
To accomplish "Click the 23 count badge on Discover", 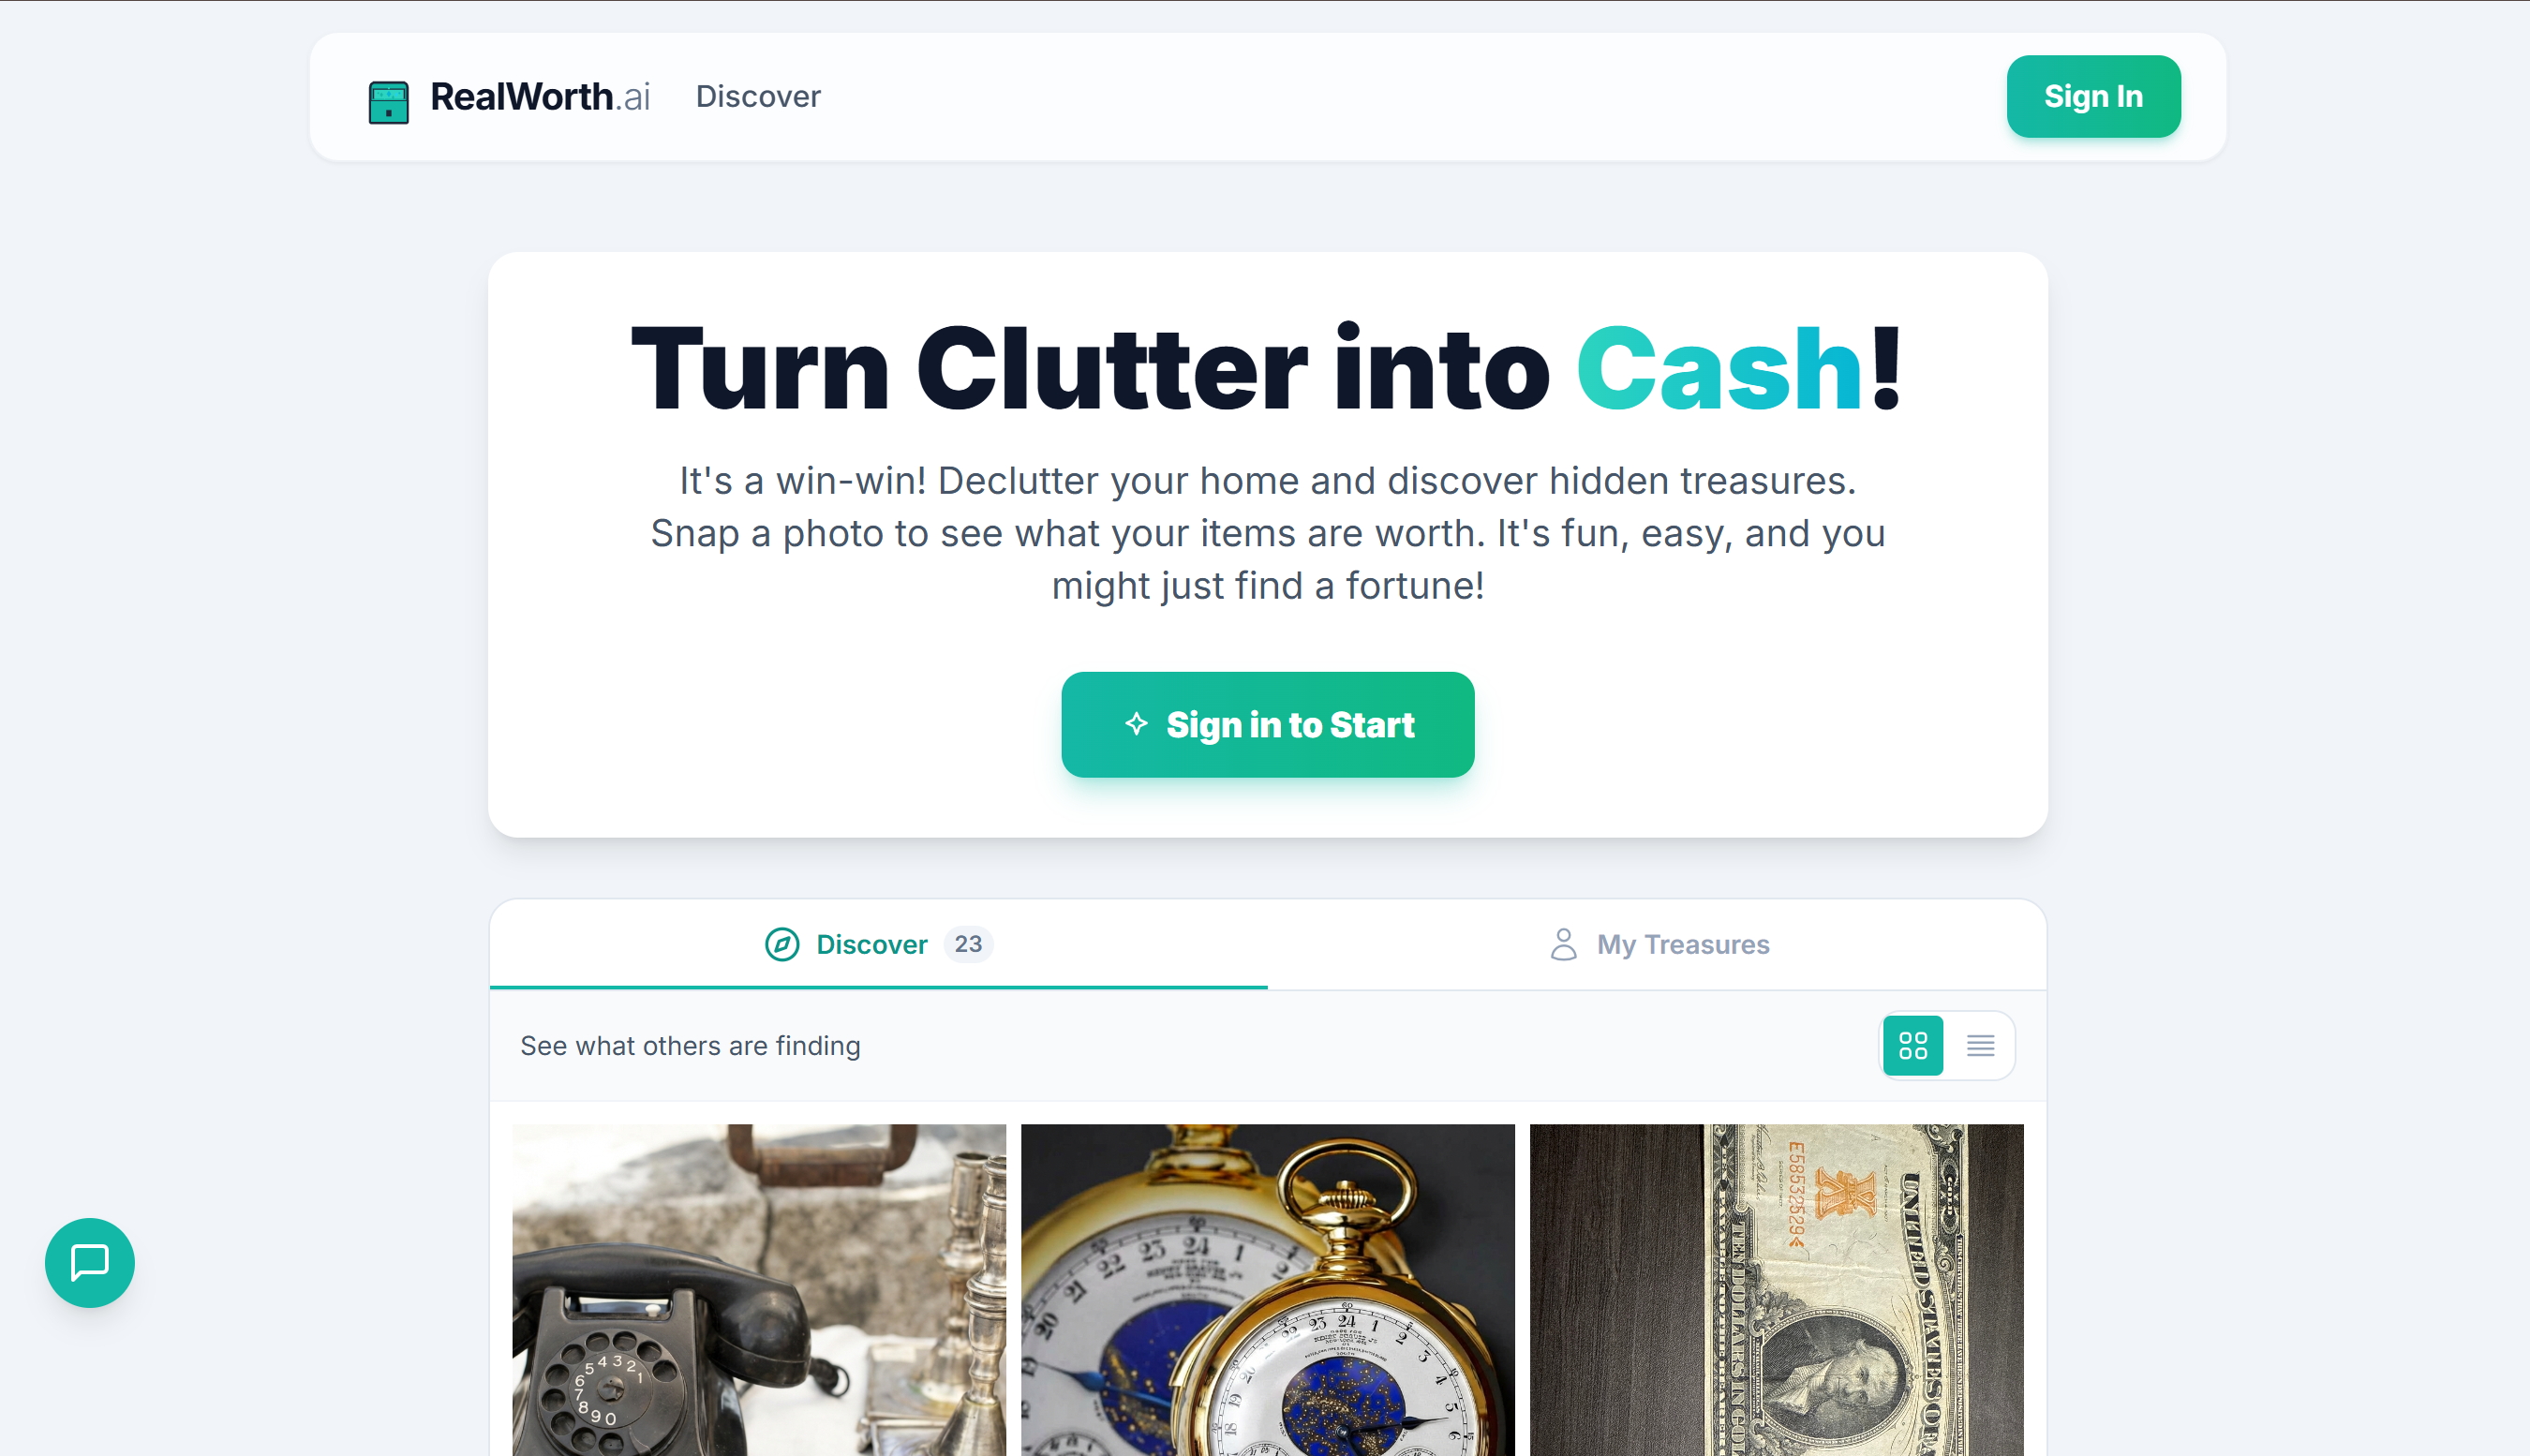I will pyautogui.click(x=967, y=944).
